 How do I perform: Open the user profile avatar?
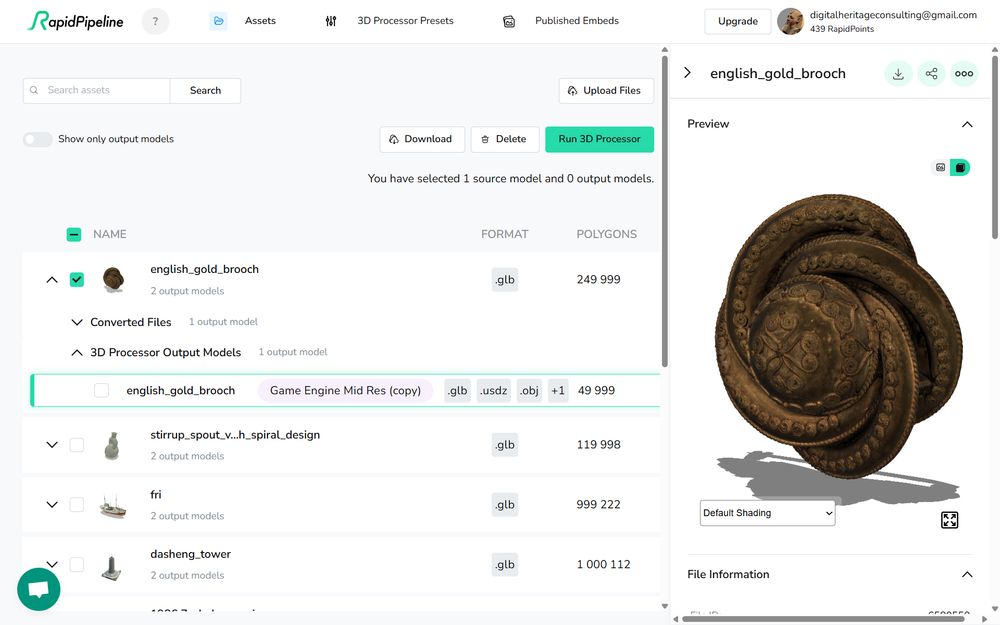pyautogui.click(x=790, y=21)
